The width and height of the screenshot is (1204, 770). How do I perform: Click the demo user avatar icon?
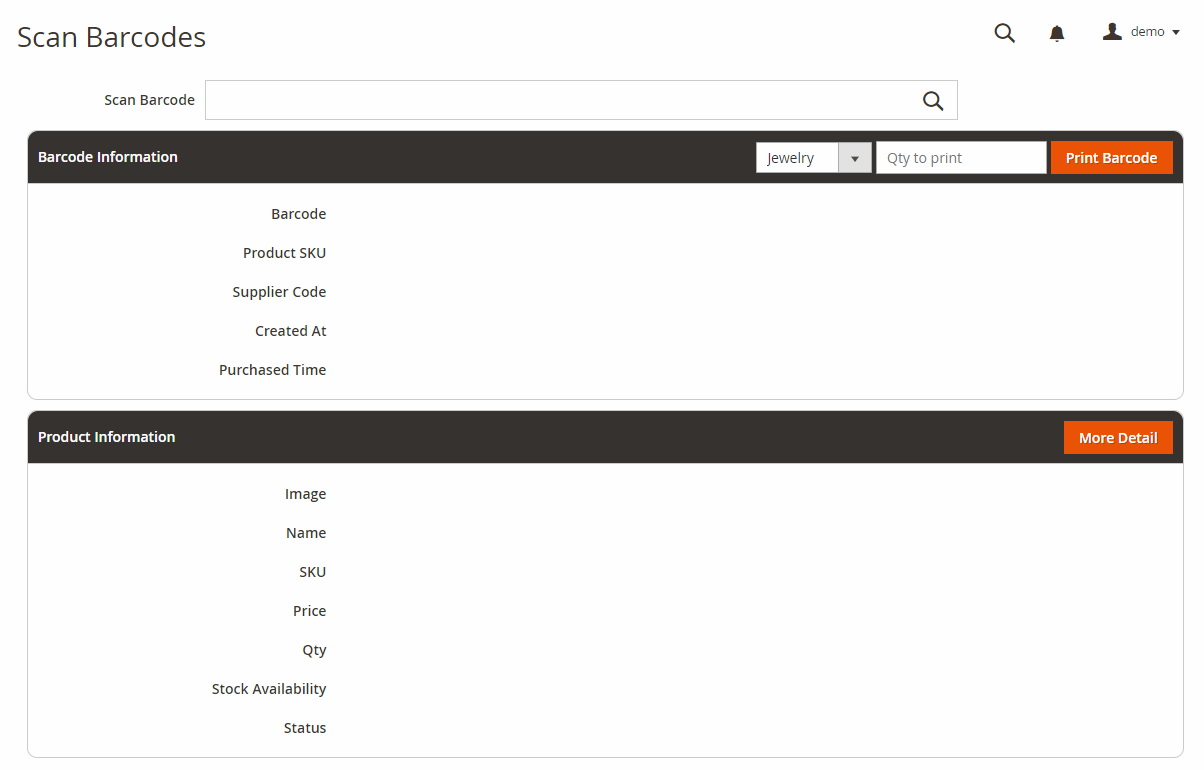tap(1112, 32)
